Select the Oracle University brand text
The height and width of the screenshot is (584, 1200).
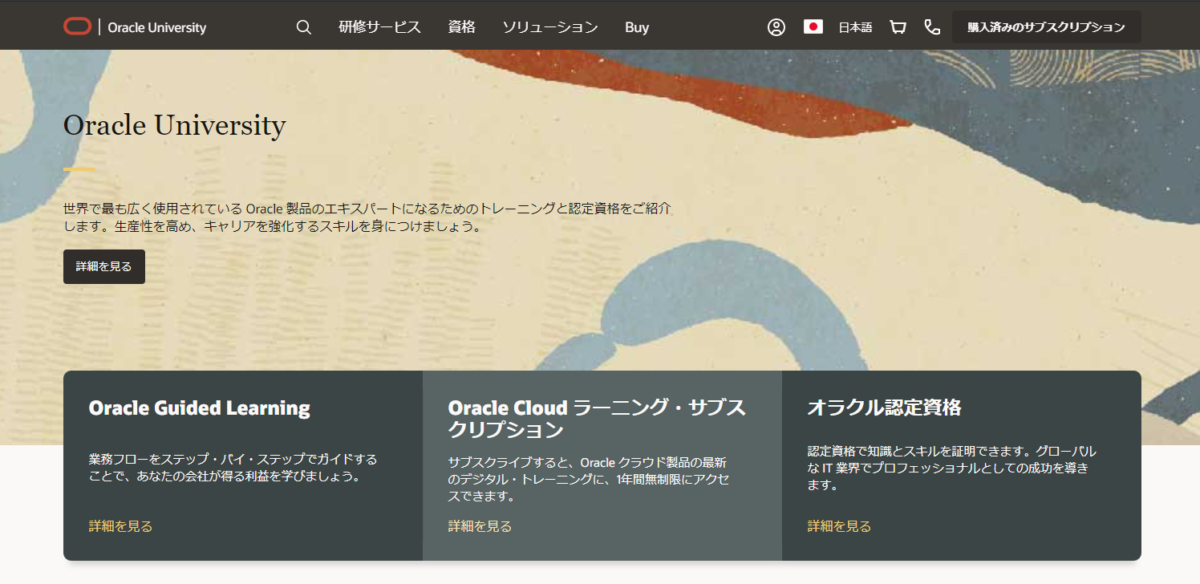point(156,27)
